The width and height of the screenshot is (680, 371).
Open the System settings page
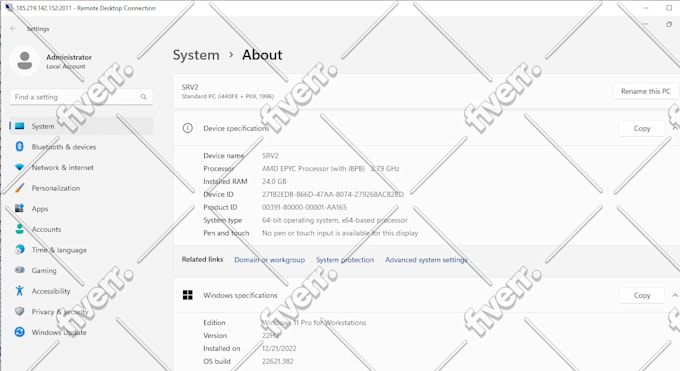click(81, 126)
